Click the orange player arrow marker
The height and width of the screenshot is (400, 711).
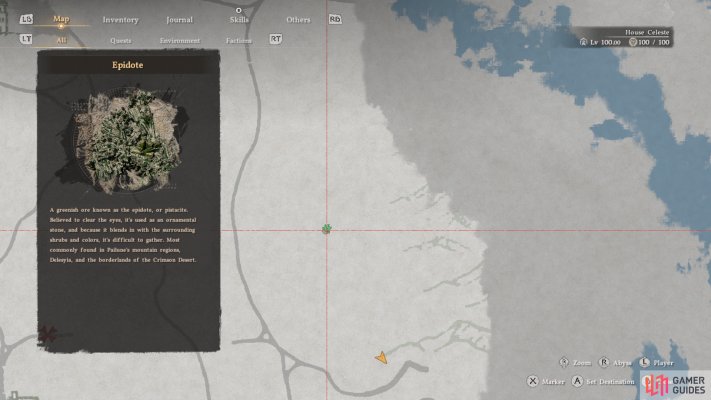tap(381, 358)
